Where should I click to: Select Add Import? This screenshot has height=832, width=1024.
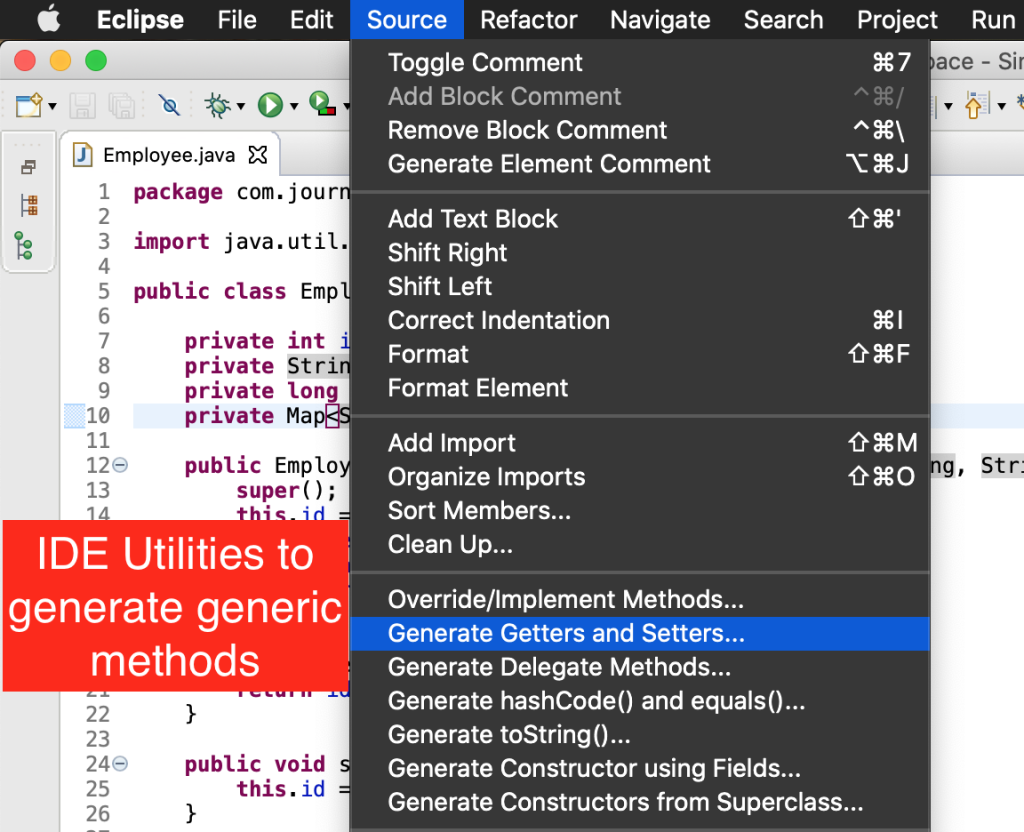[x=640, y=443]
